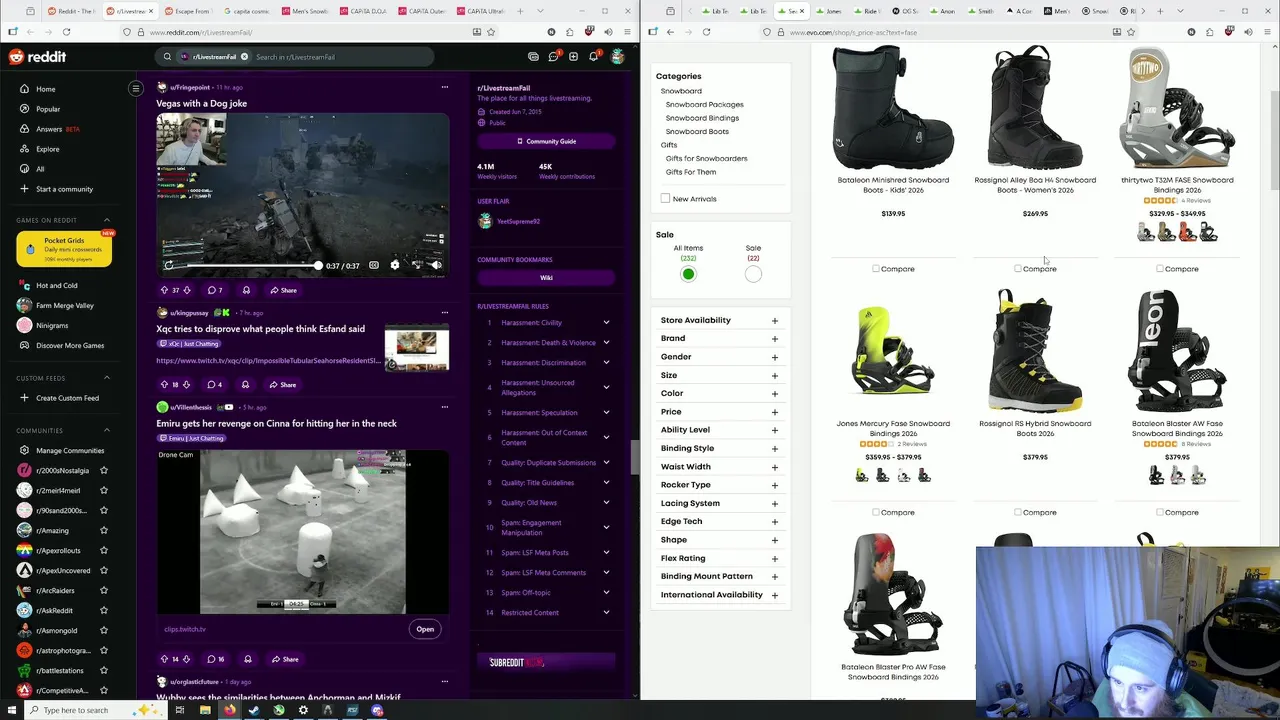The width and height of the screenshot is (1280, 720).
Task: Switch to the Jones tab in evo browser
Action: (830, 11)
